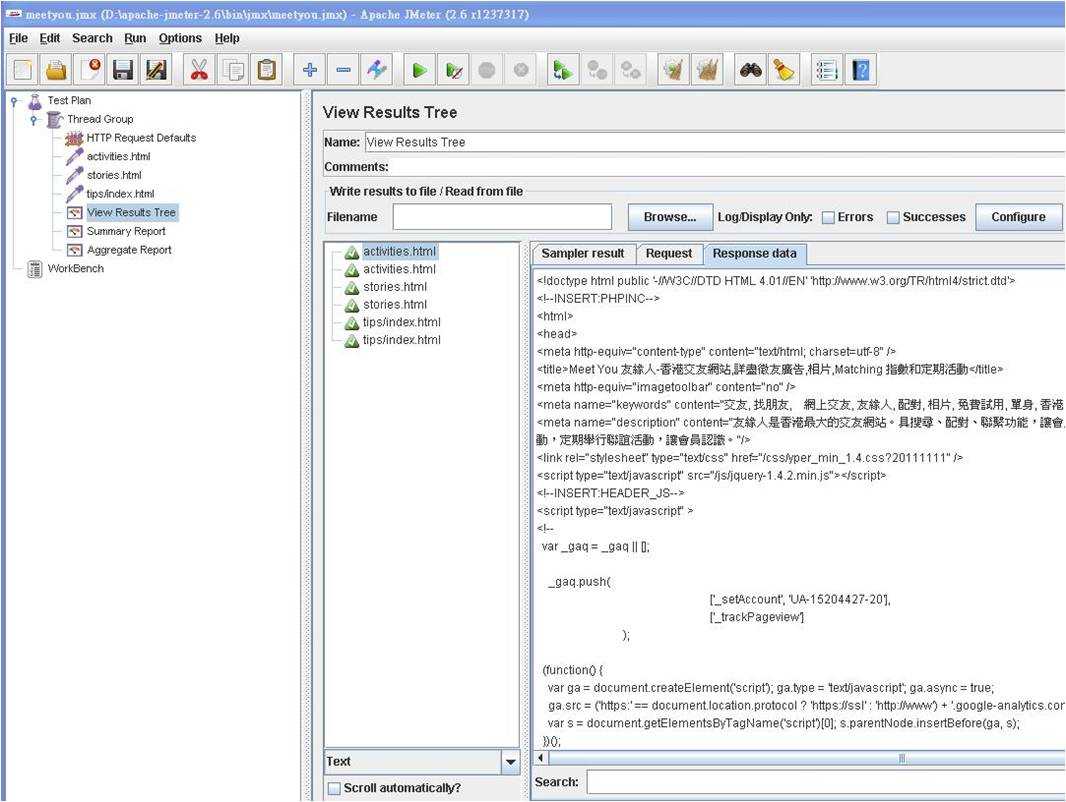This screenshot has height=802, width=1066.
Task: Switch to the Response data tab
Action: [x=755, y=254]
